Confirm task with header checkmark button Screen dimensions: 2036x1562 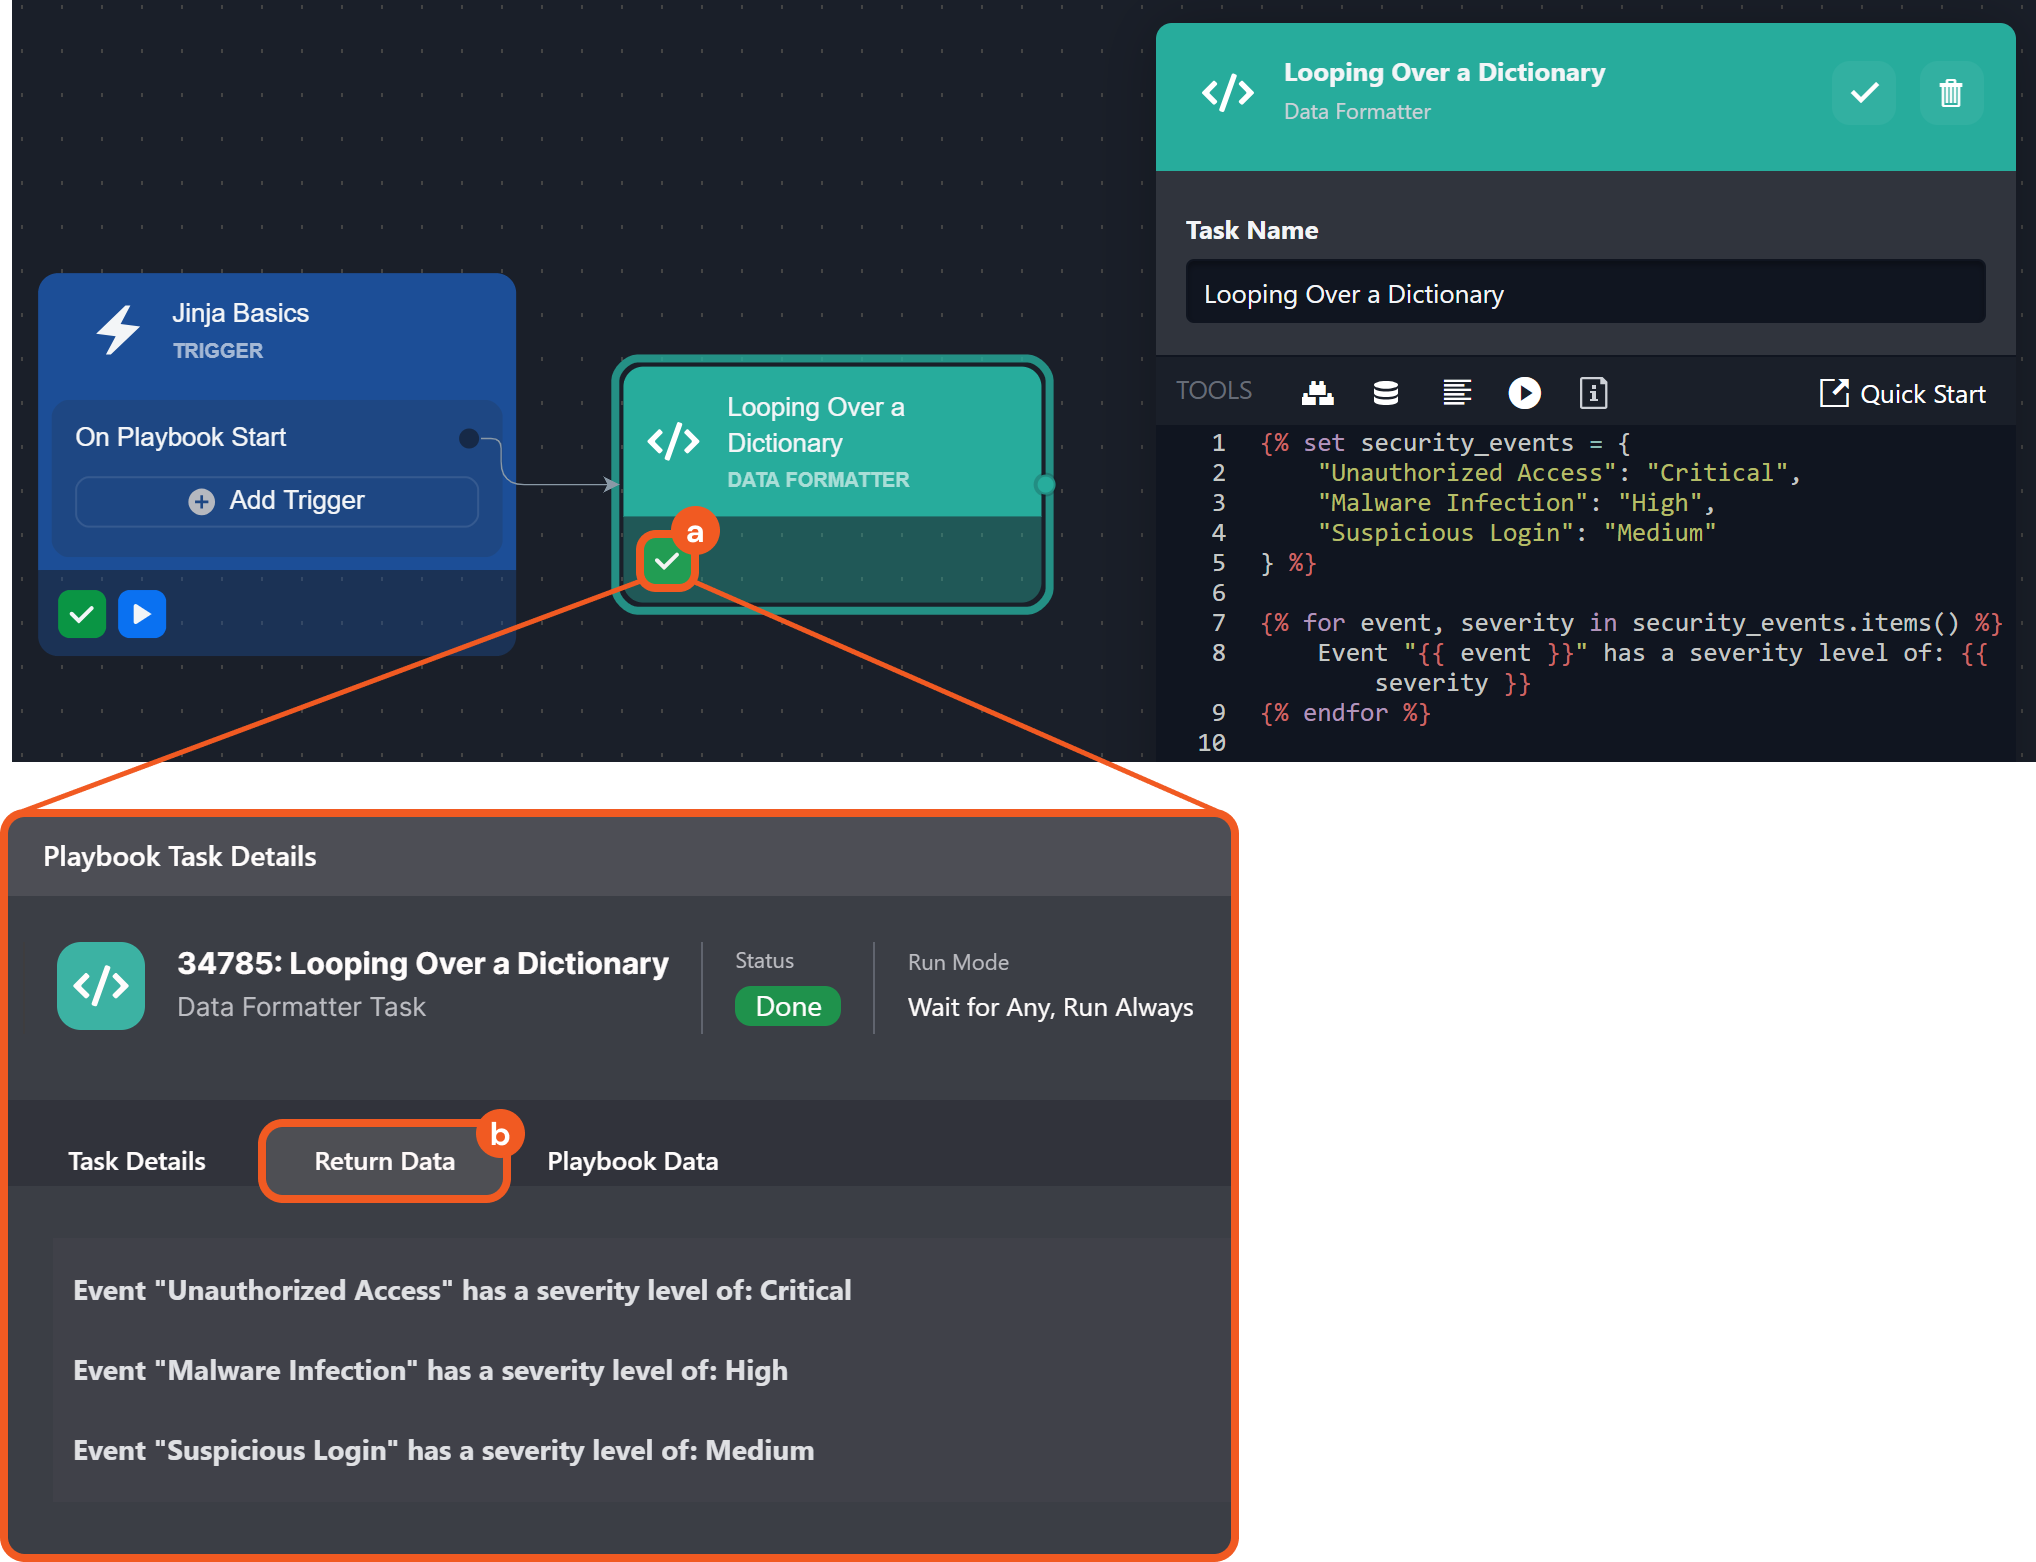point(1863,93)
